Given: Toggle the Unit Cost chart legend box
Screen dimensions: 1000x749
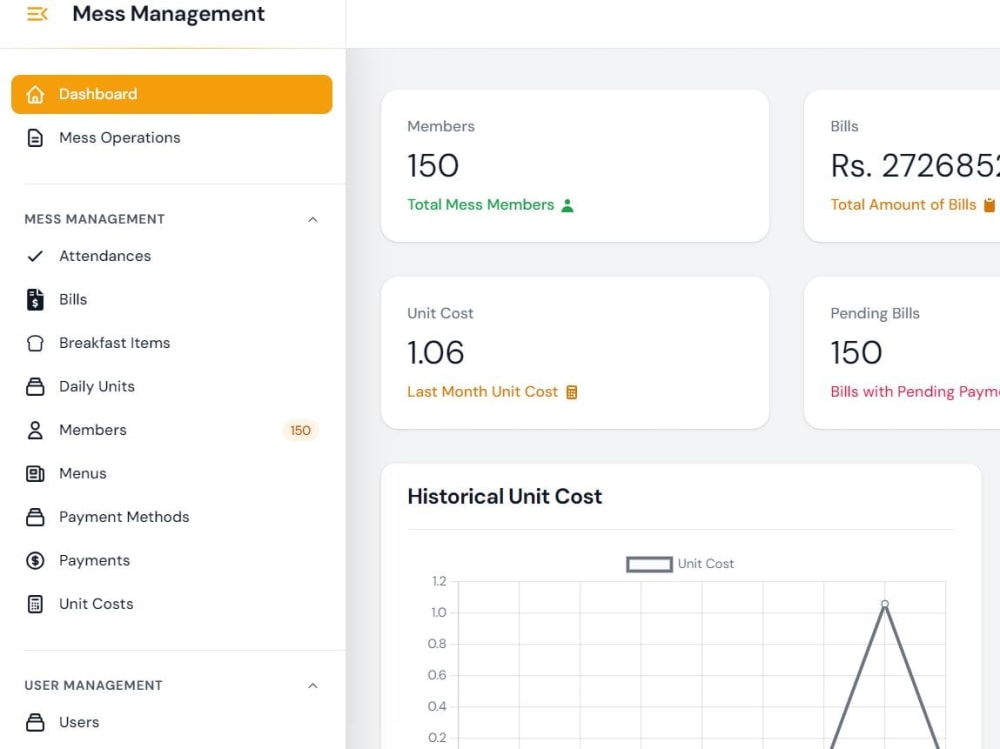Looking at the screenshot, I should pos(649,564).
